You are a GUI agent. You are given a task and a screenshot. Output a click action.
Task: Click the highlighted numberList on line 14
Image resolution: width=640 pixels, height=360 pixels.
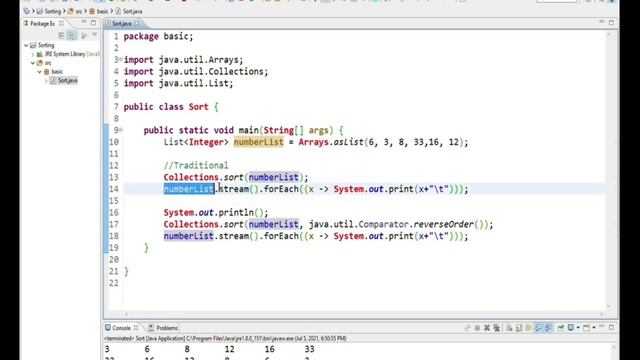point(189,189)
